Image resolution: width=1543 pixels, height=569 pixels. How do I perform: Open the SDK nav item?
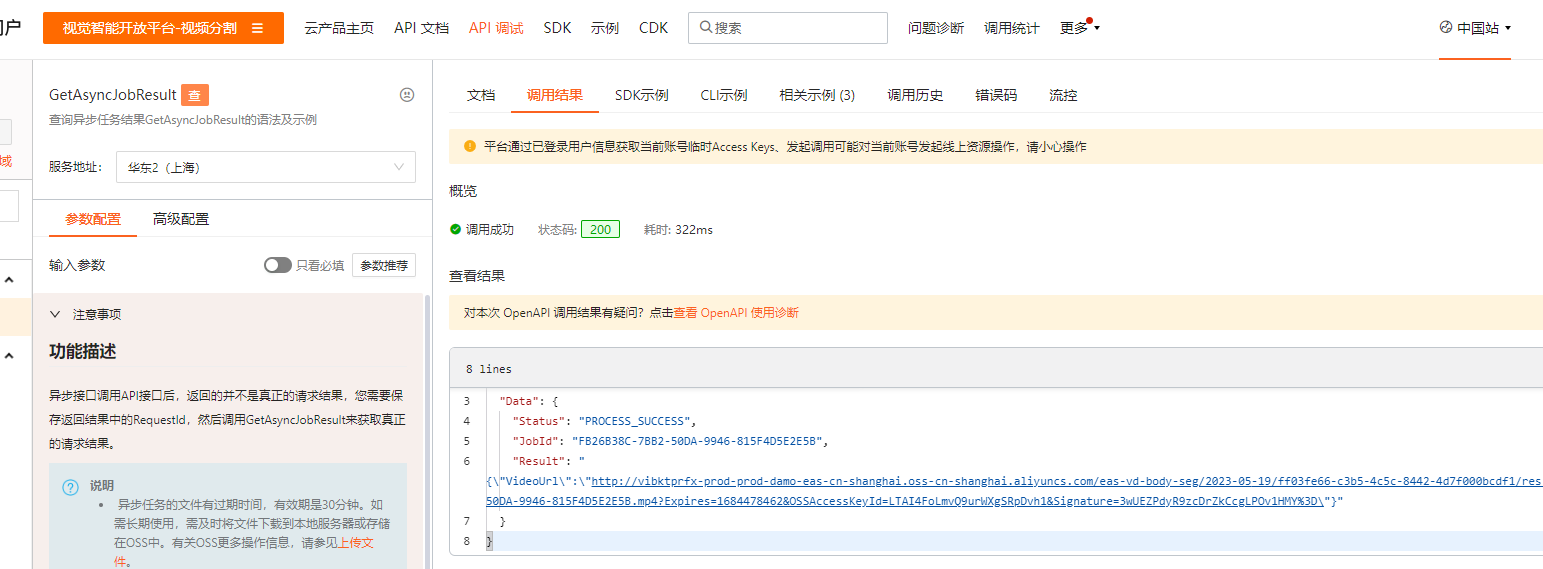(558, 28)
